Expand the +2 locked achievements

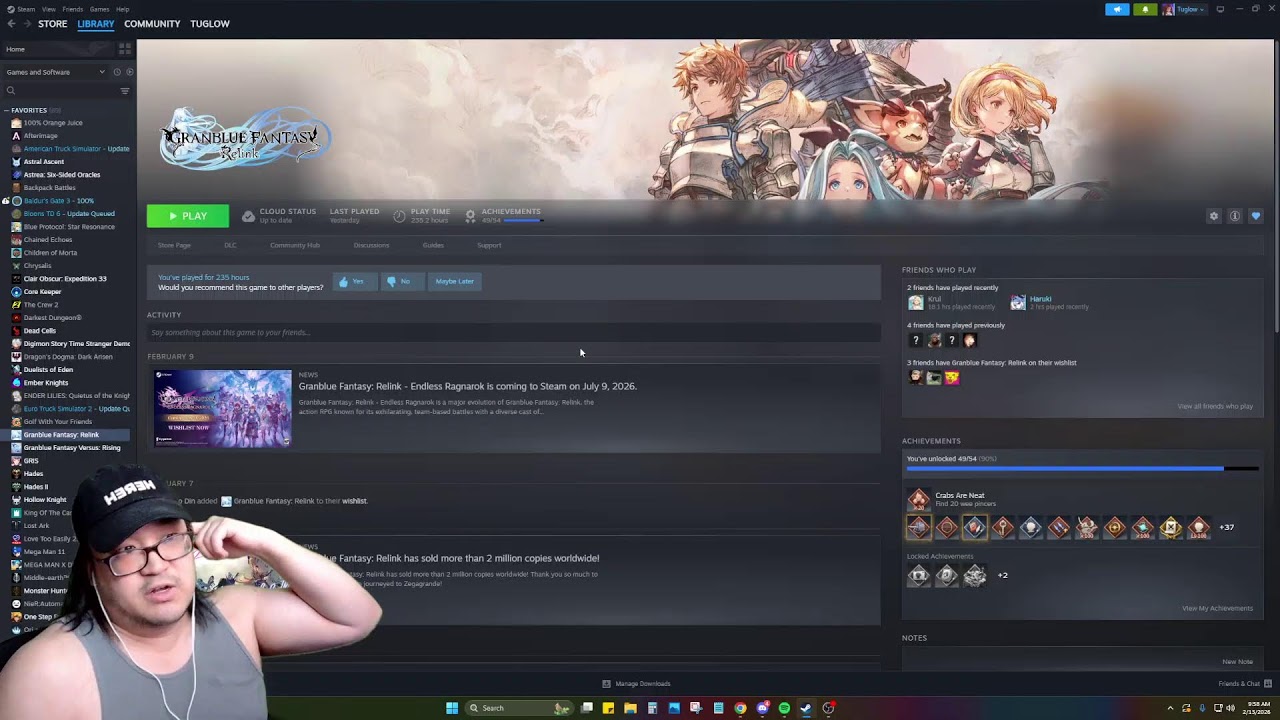(x=1003, y=575)
